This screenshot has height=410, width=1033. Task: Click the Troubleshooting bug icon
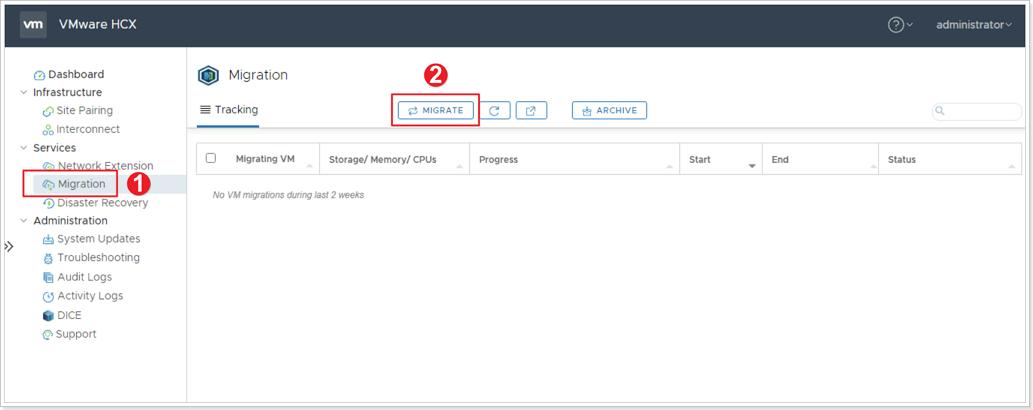48,258
